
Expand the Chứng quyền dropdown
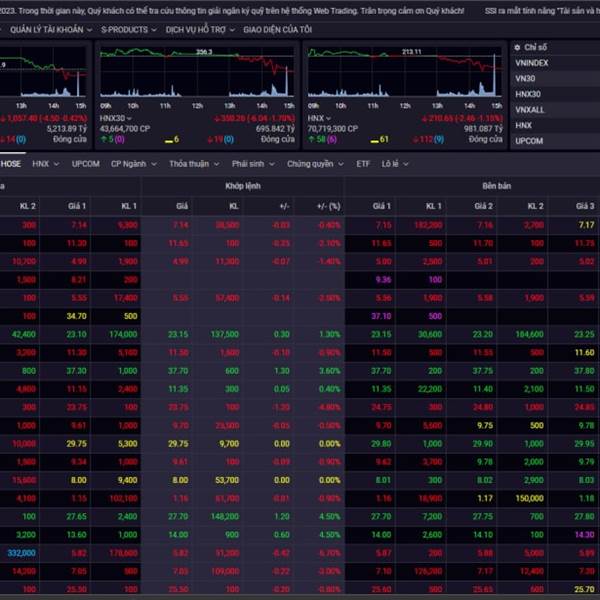pos(315,164)
